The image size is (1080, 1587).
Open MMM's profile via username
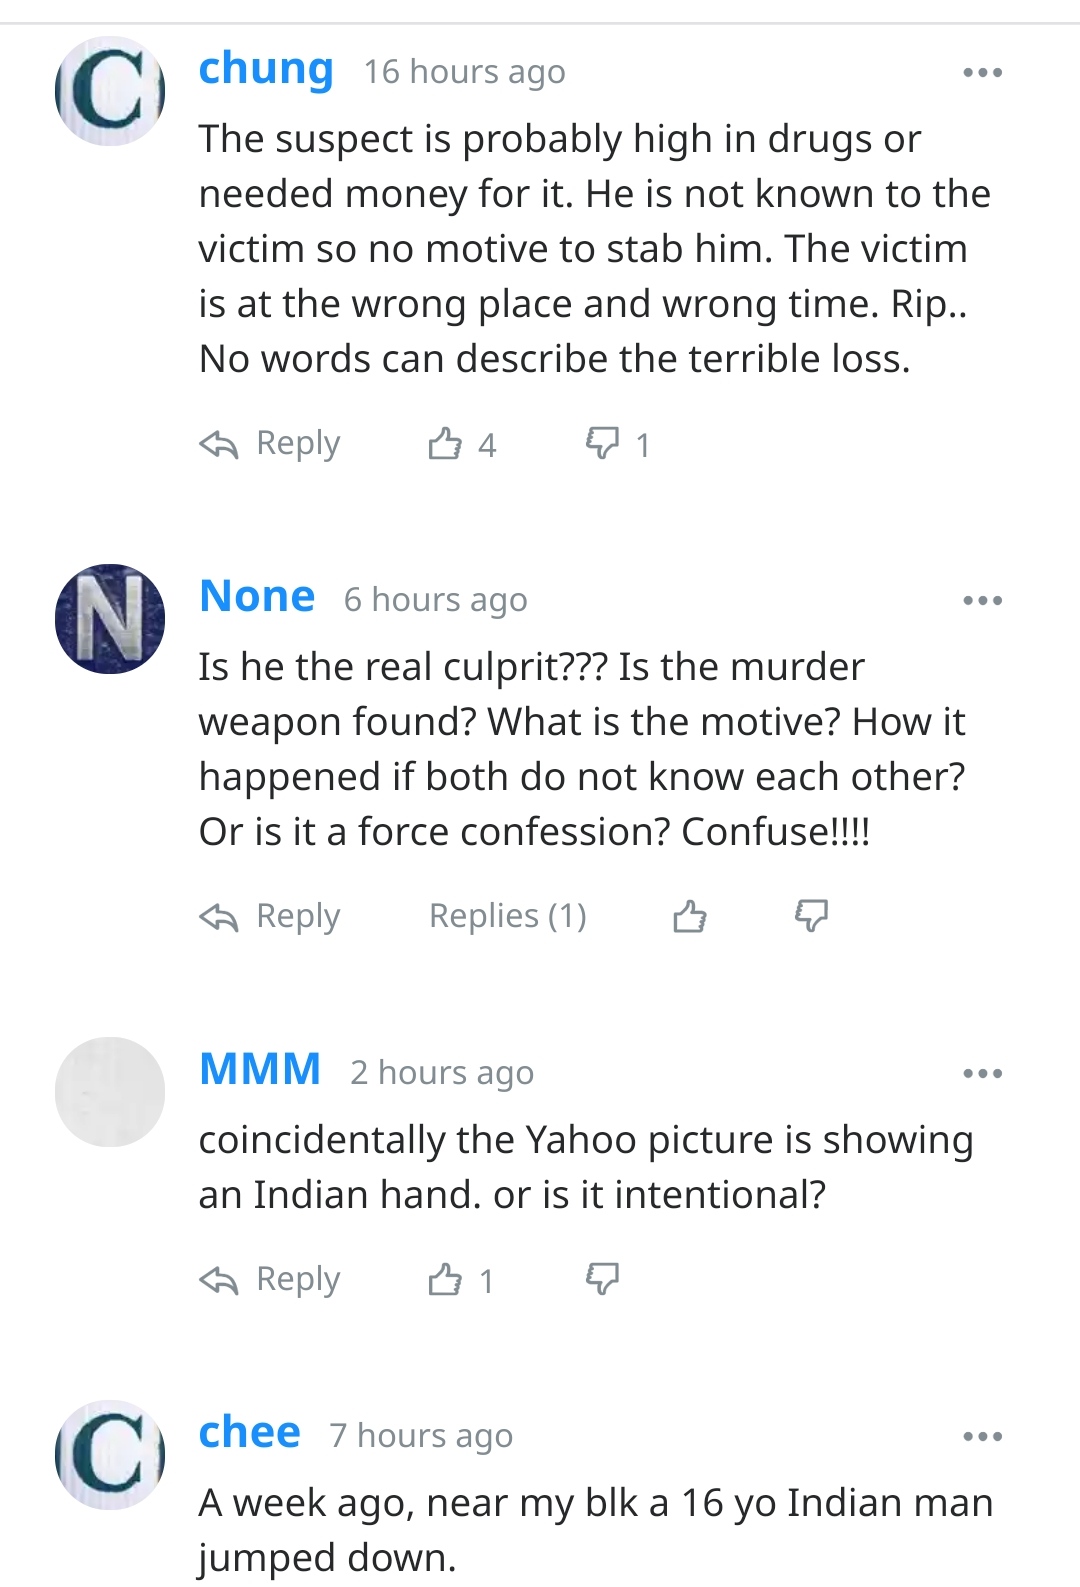(260, 1070)
